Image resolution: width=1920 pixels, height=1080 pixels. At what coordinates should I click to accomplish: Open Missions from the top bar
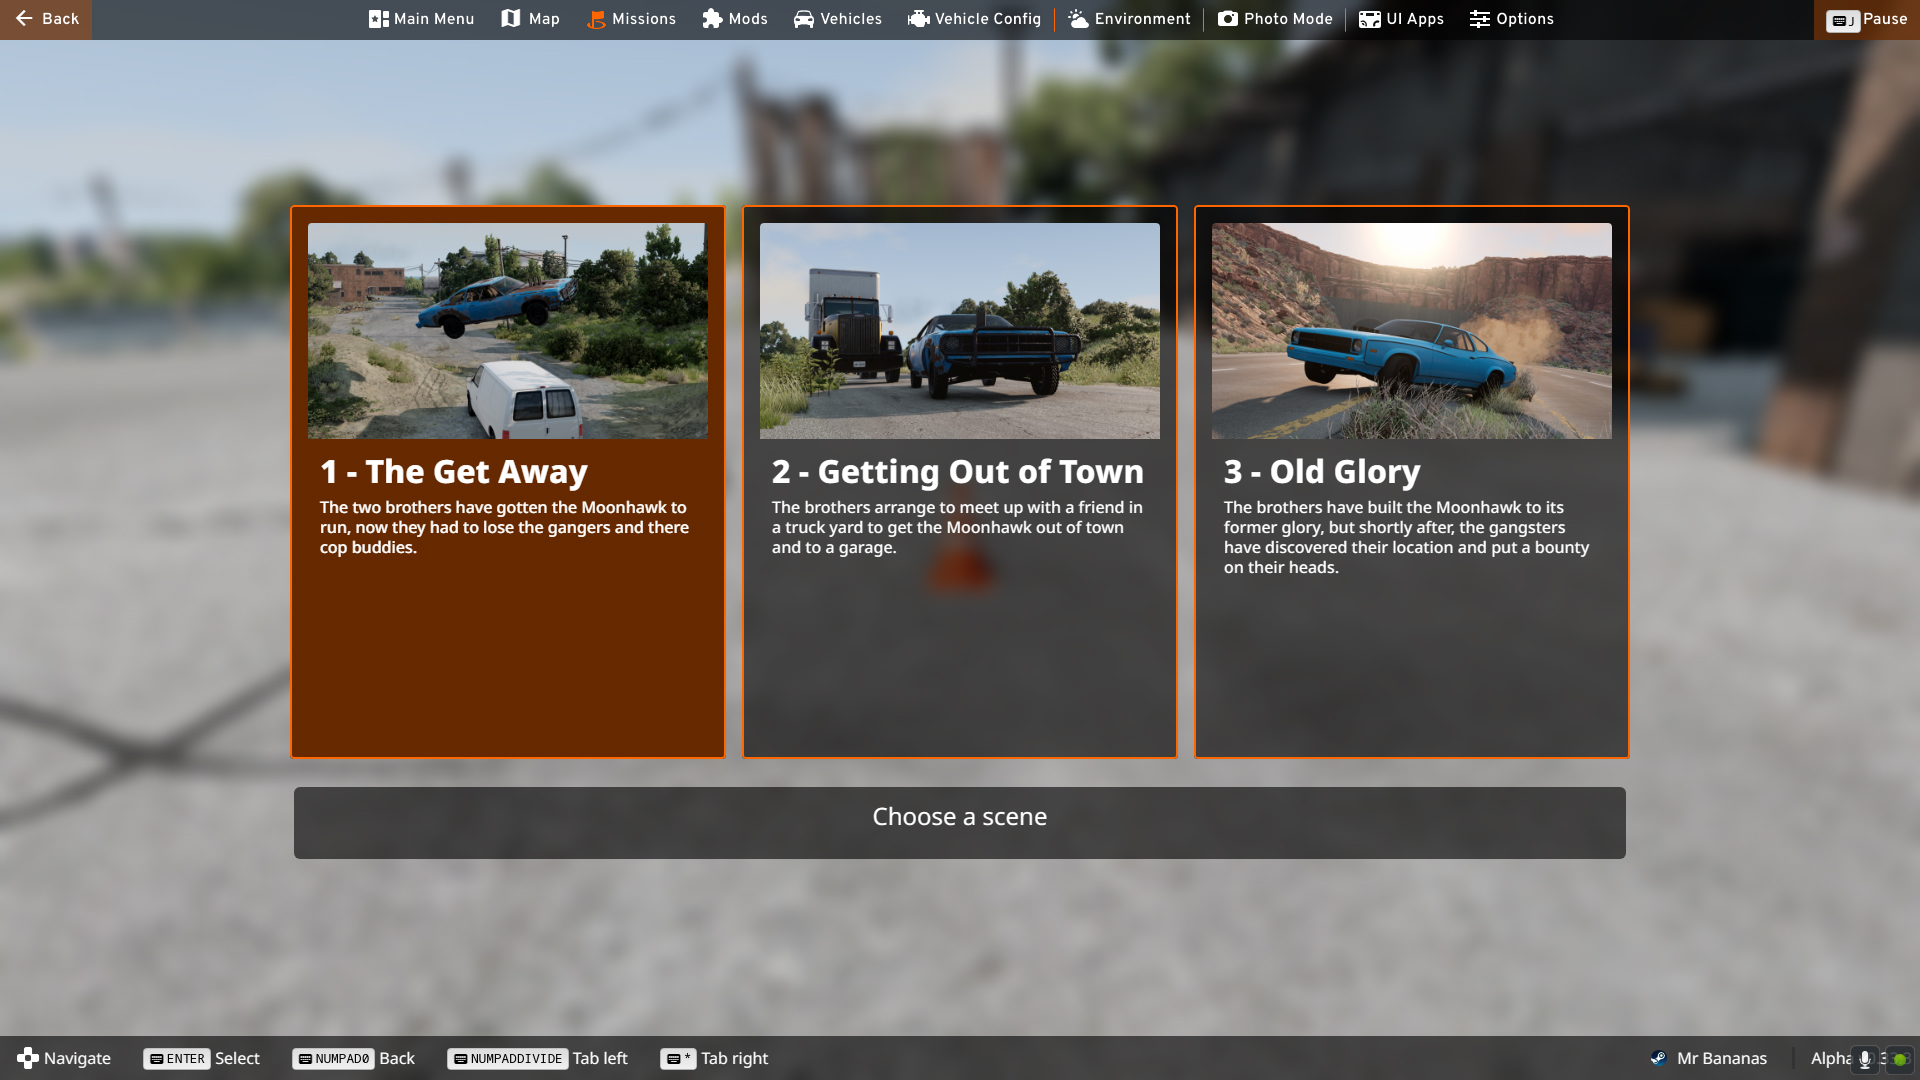[631, 19]
